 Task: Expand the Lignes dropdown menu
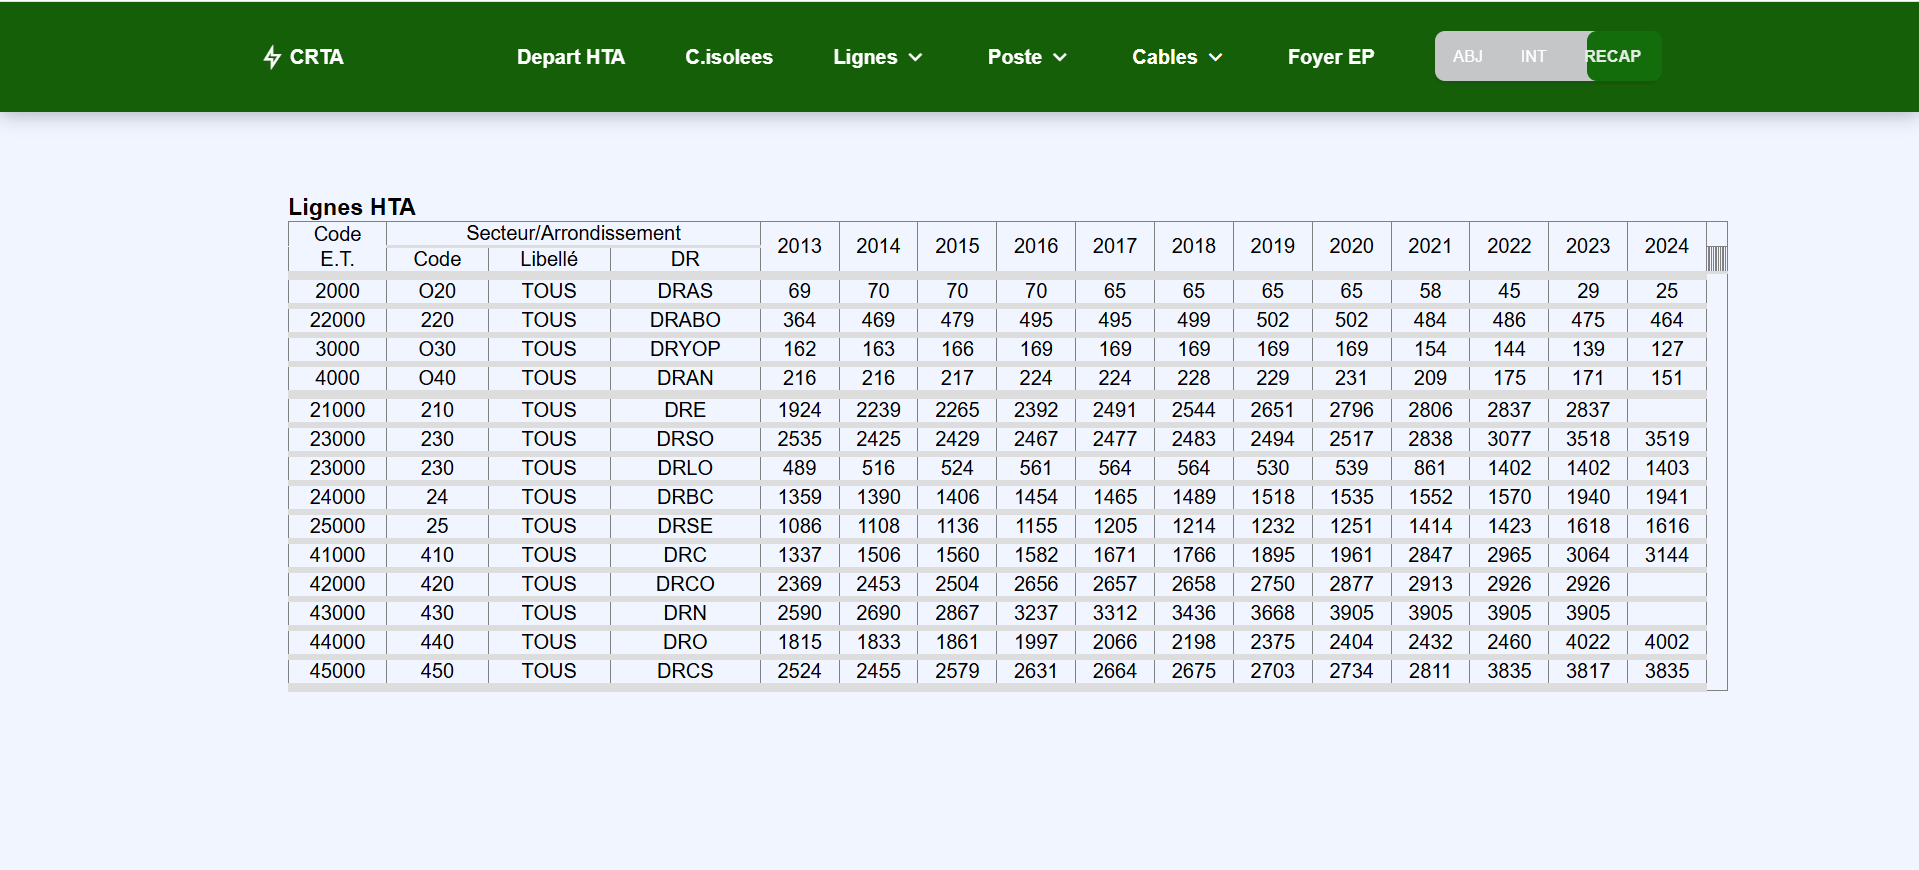[866, 57]
